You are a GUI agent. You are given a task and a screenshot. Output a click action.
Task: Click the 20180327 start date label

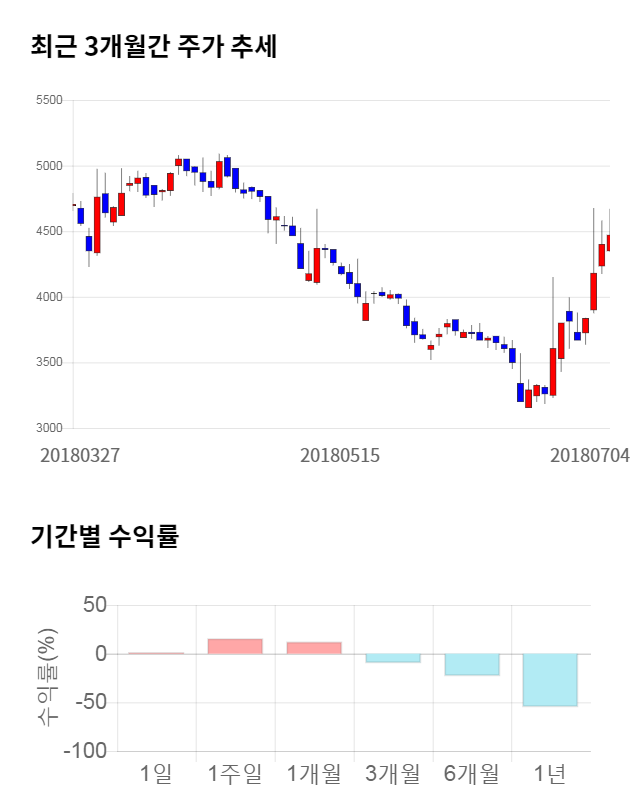(80, 455)
